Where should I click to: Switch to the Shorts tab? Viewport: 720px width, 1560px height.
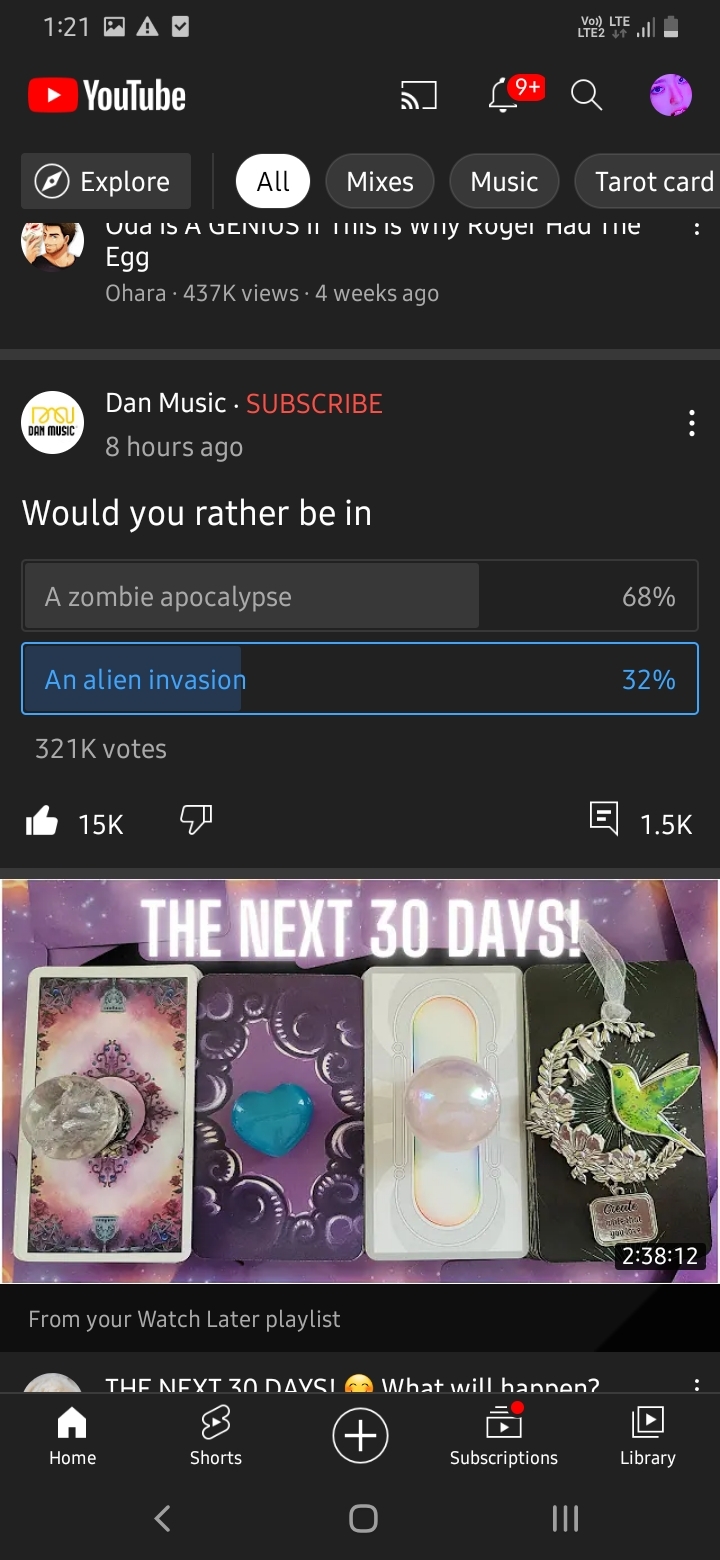coord(216,1436)
